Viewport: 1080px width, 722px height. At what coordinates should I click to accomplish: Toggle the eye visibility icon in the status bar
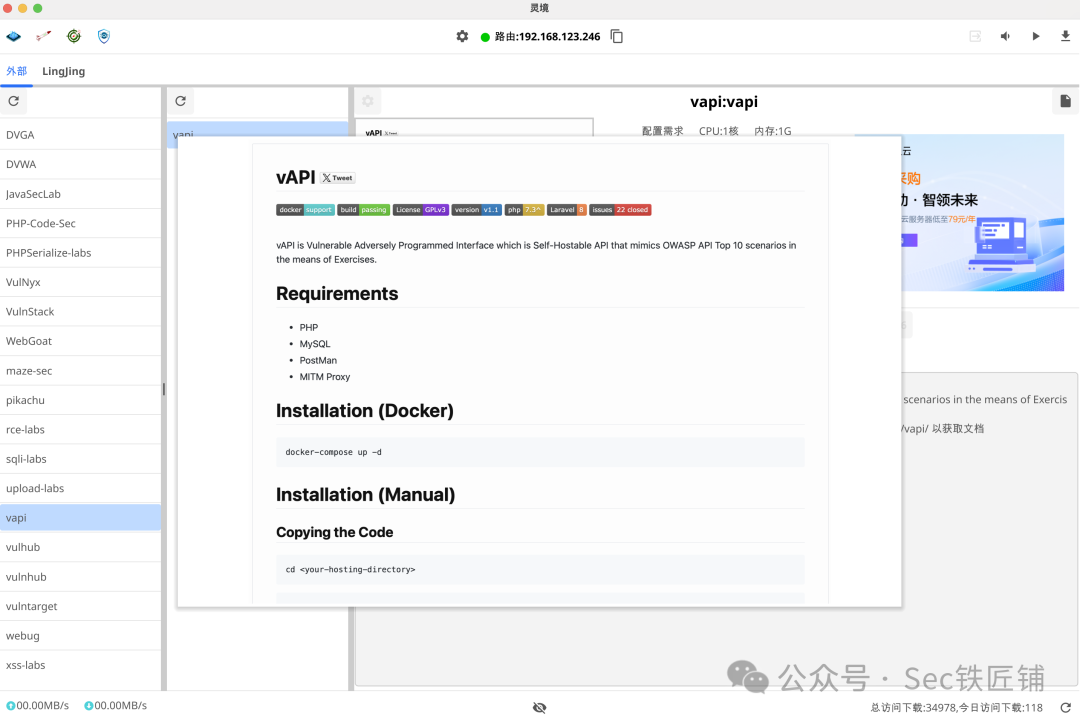coord(540,706)
